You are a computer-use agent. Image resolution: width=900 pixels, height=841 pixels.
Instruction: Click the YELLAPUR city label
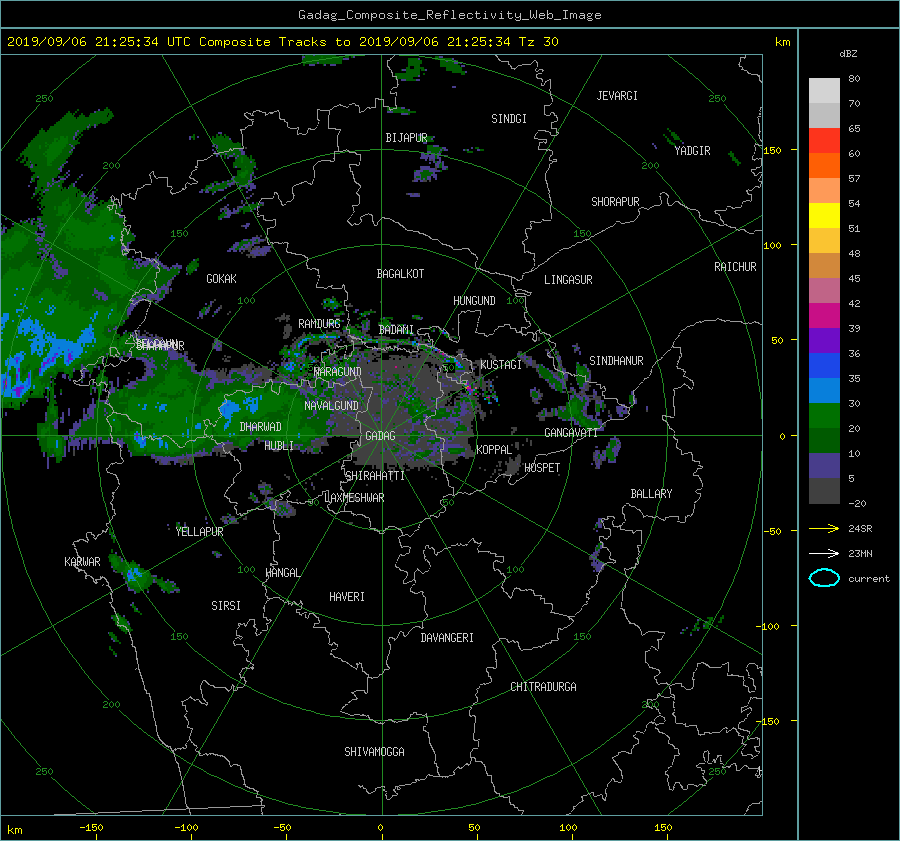[199, 532]
